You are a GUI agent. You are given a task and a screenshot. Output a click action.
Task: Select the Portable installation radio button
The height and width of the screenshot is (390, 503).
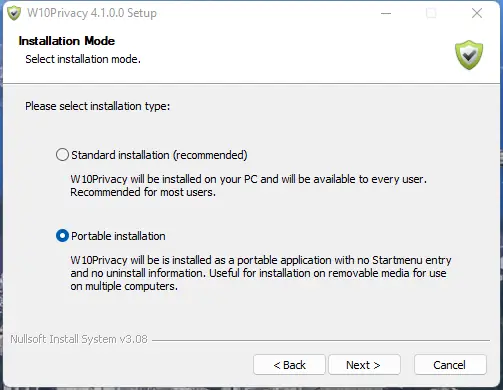tap(62, 236)
